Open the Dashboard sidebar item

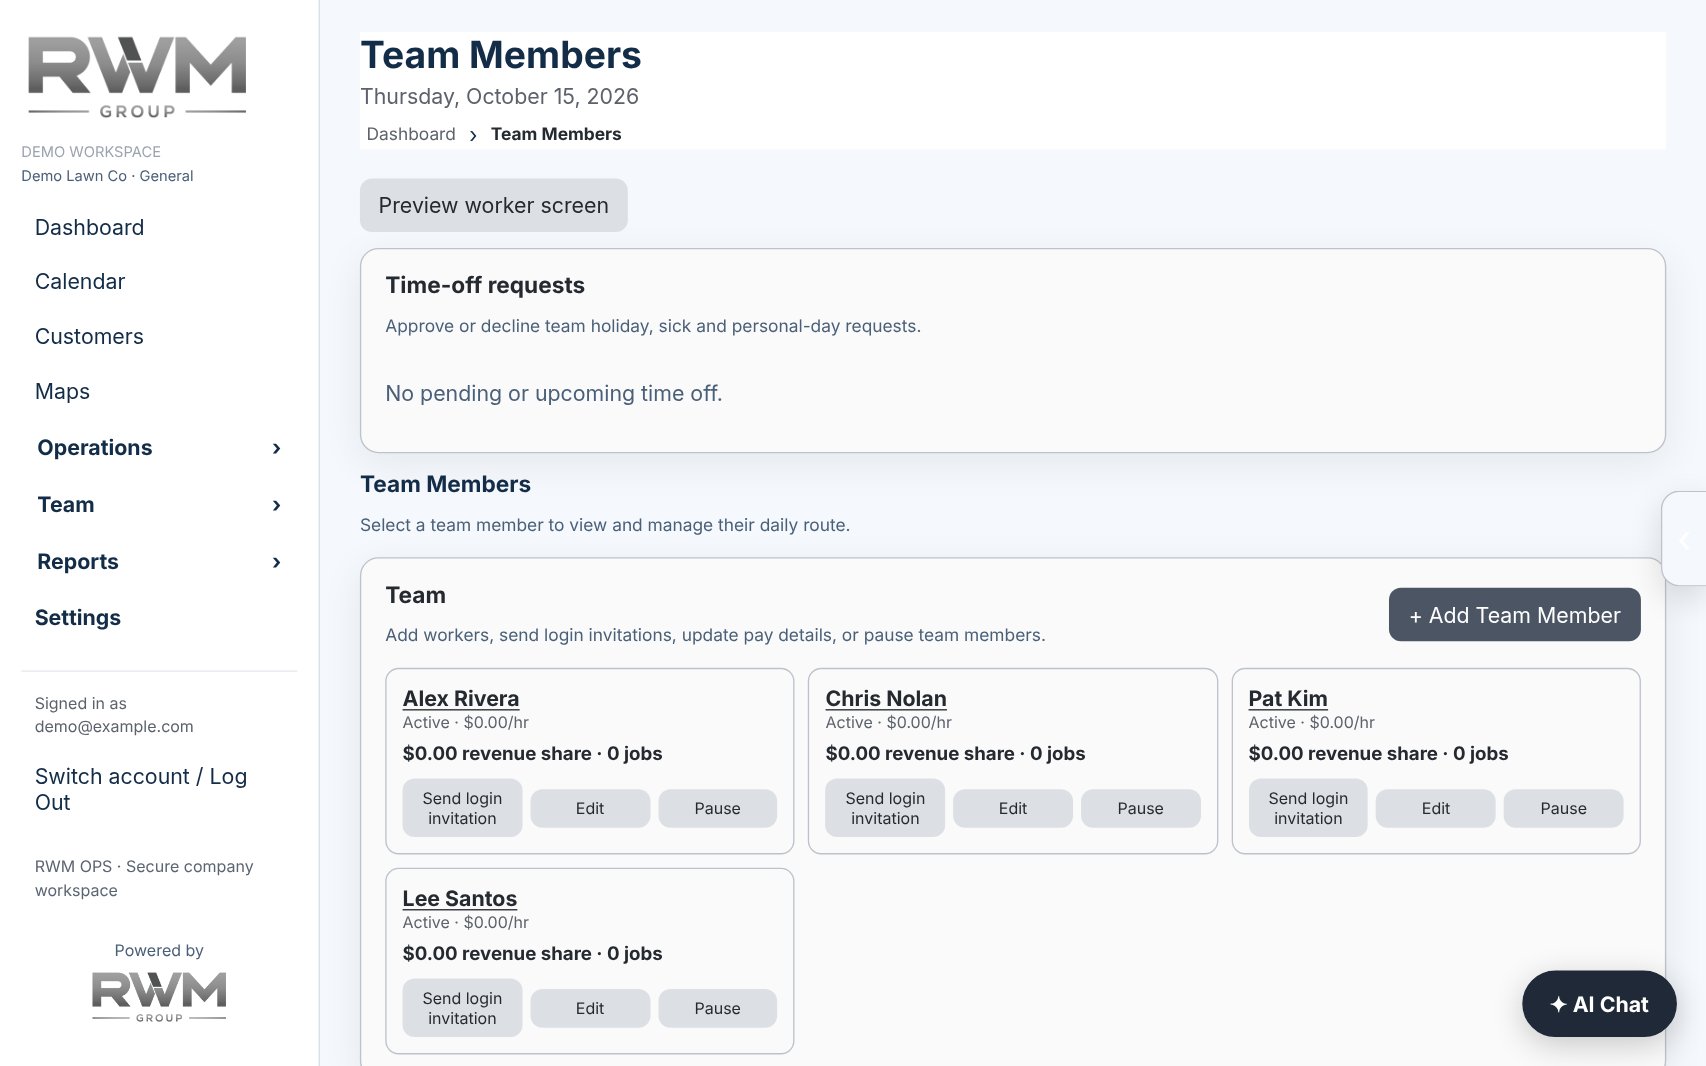[90, 227]
